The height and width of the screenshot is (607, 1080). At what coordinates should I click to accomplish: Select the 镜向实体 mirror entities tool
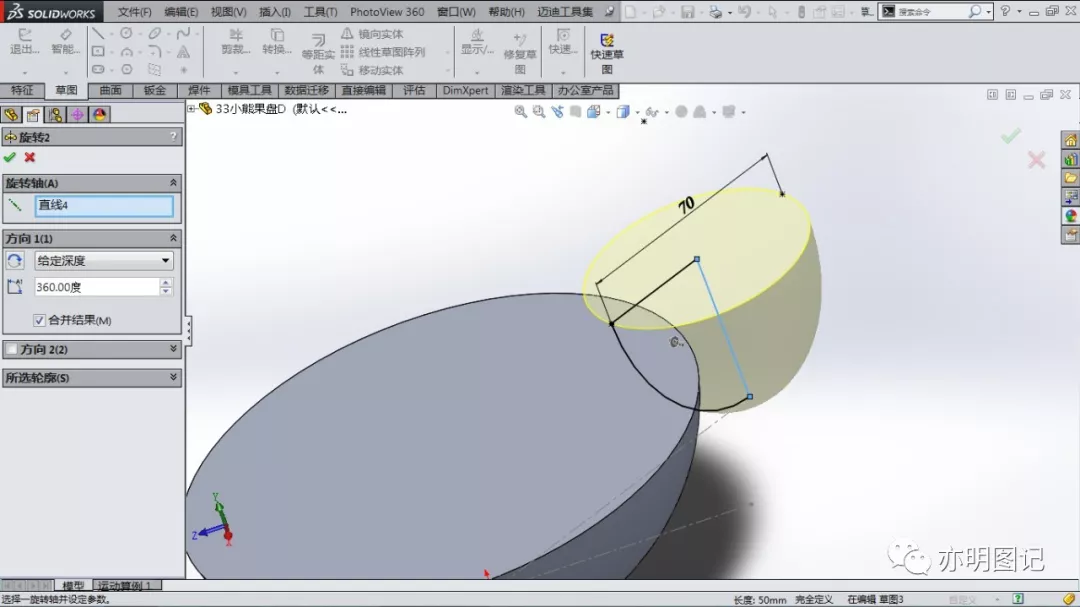click(373, 34)
